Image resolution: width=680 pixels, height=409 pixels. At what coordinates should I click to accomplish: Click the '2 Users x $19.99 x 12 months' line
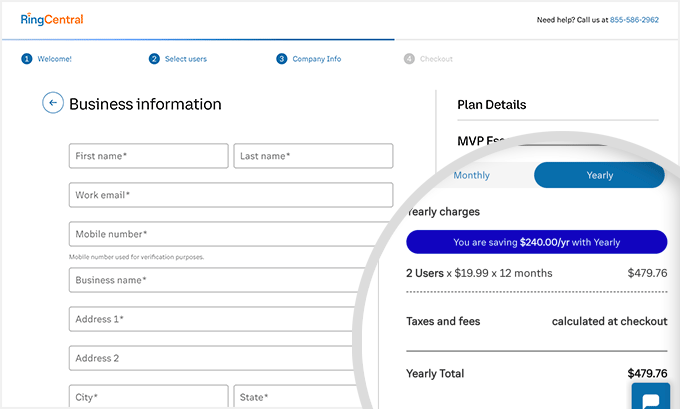[479, 273]
